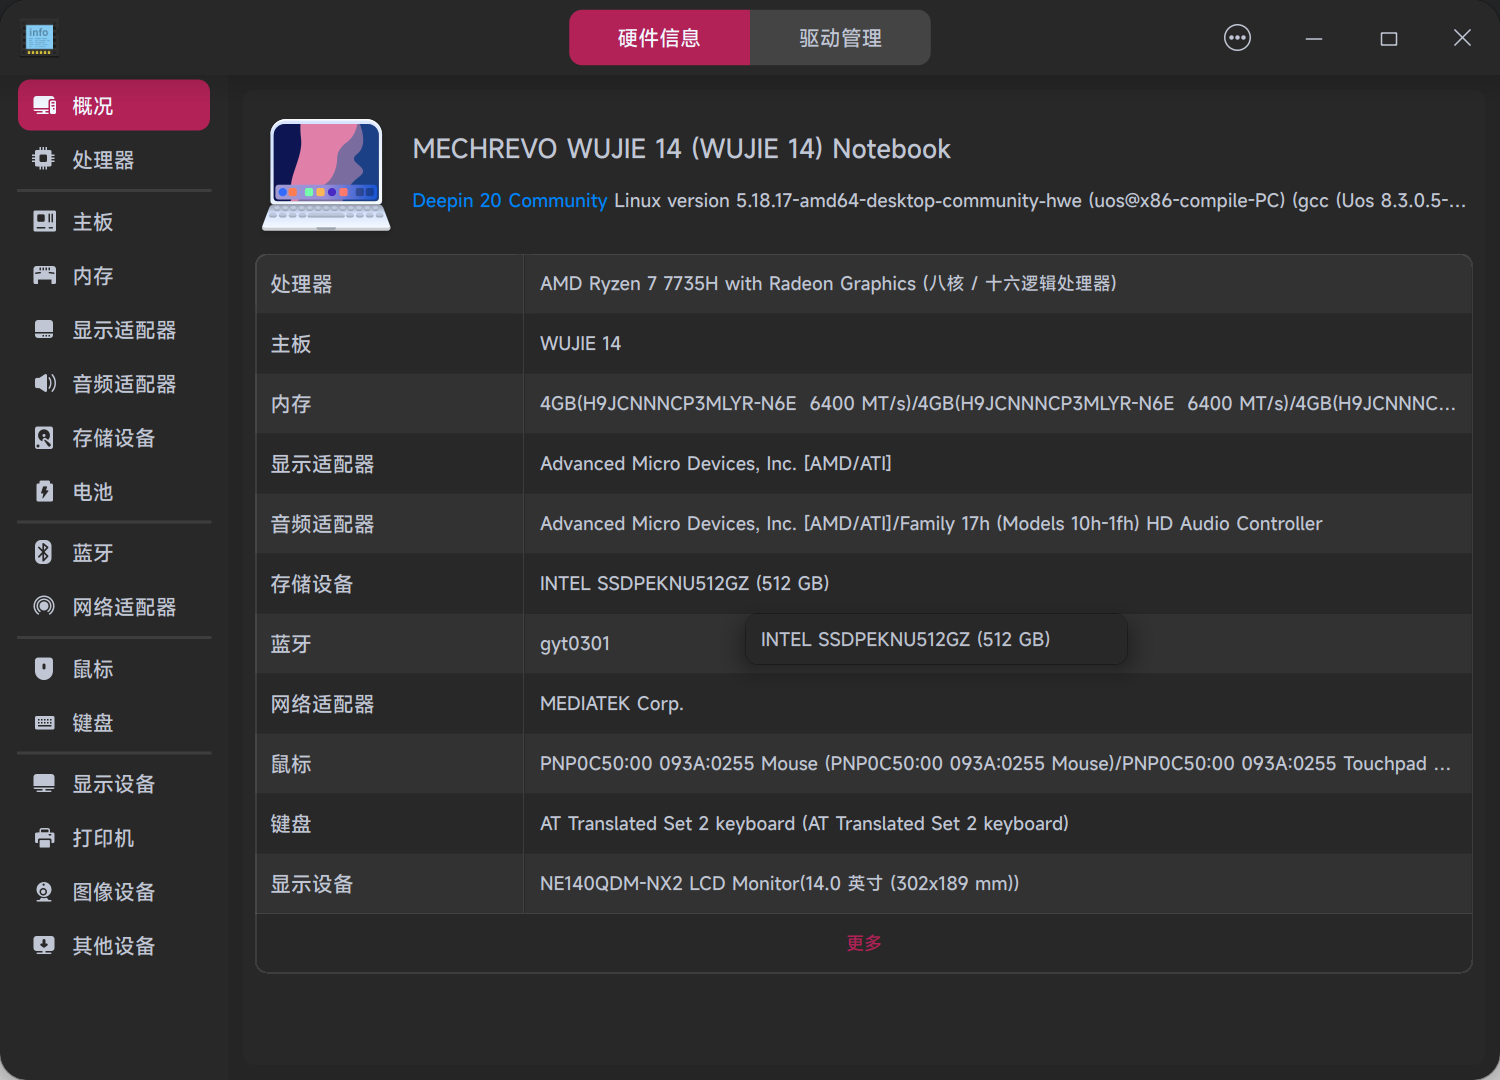The height and width of the screenshot is (1080, 1500).
Task: Open the three-dot options menu
Action: [x=1237, y=37]
